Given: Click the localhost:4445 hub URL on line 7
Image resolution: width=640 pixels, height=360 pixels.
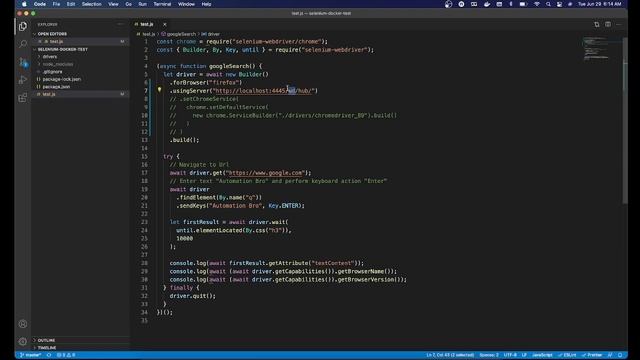Looking at the screenshot, I should (x=264, y=91).
